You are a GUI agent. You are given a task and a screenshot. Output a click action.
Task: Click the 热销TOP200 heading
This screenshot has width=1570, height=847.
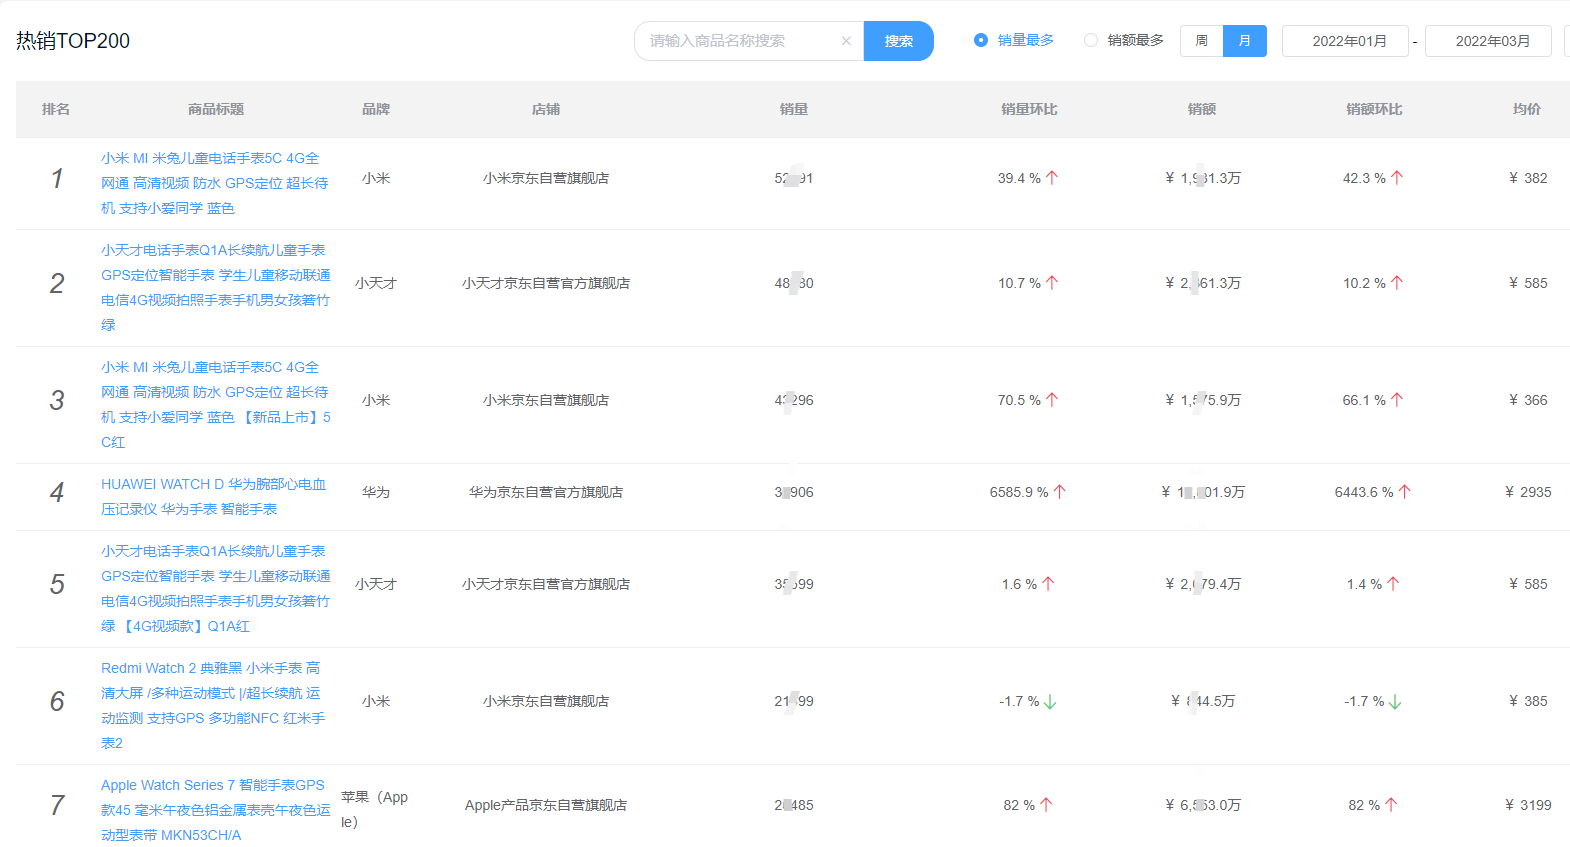coord(73,41)
